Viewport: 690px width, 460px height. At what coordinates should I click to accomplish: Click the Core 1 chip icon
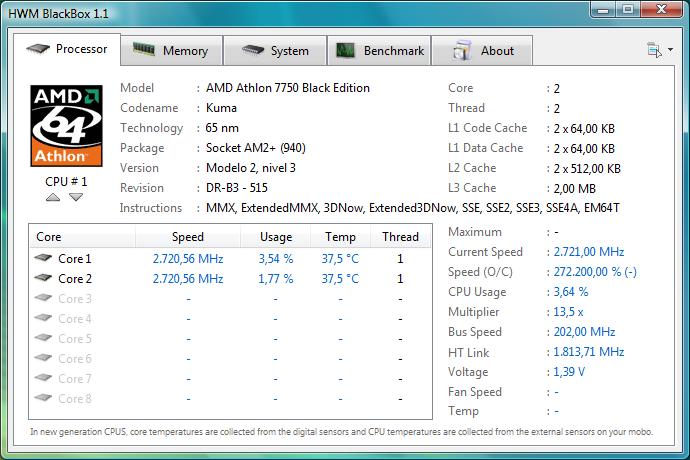[44, 258]
